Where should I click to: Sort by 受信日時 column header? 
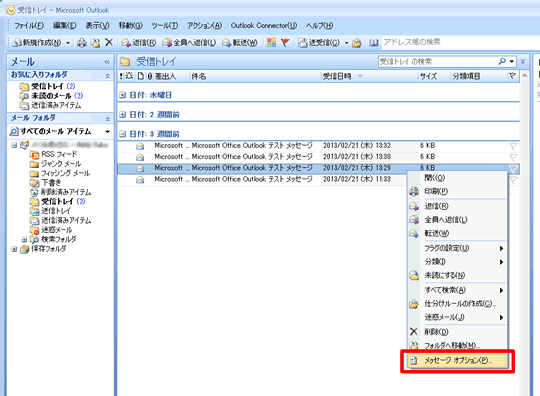(369, 76)
